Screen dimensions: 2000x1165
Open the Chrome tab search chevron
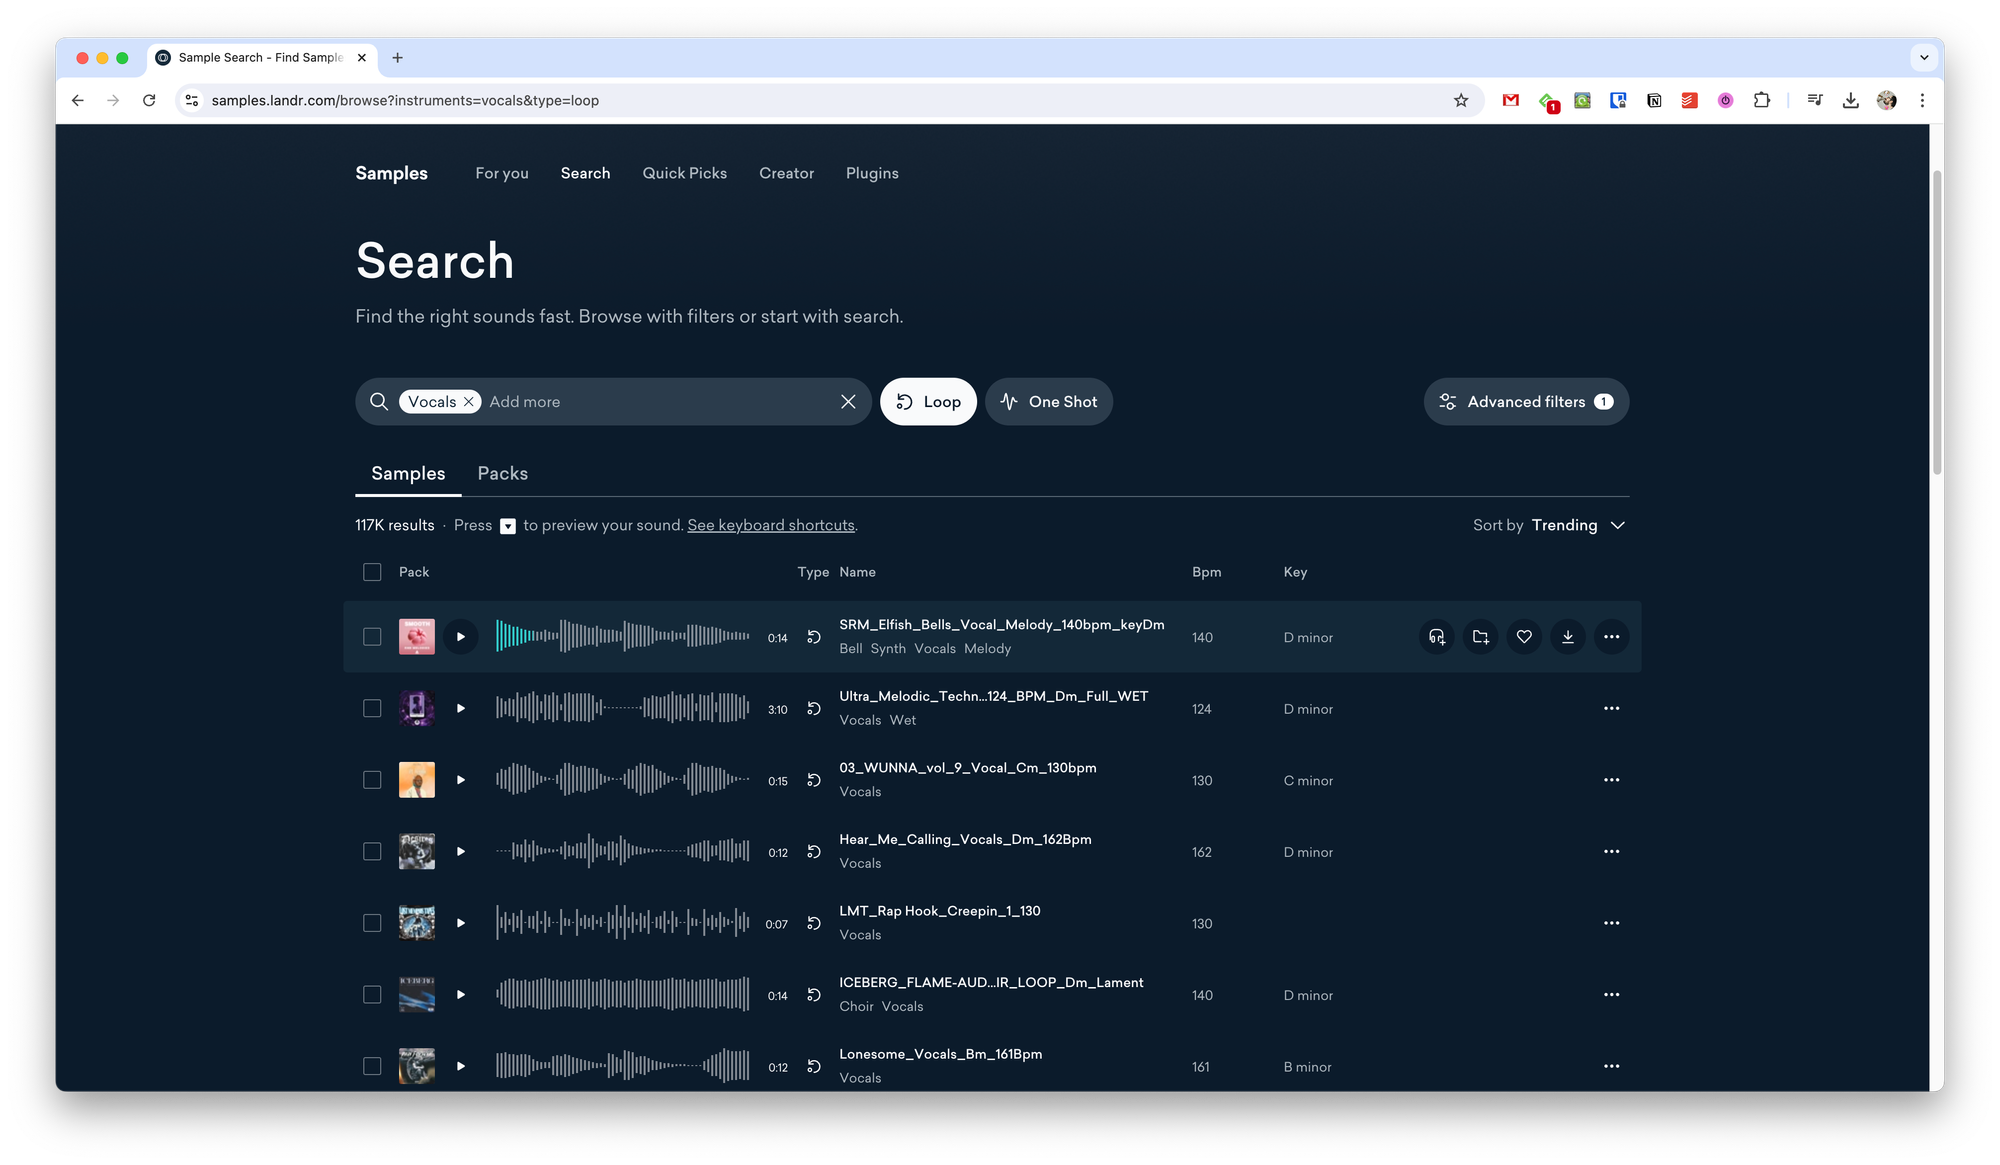[x=1924, y=58]
